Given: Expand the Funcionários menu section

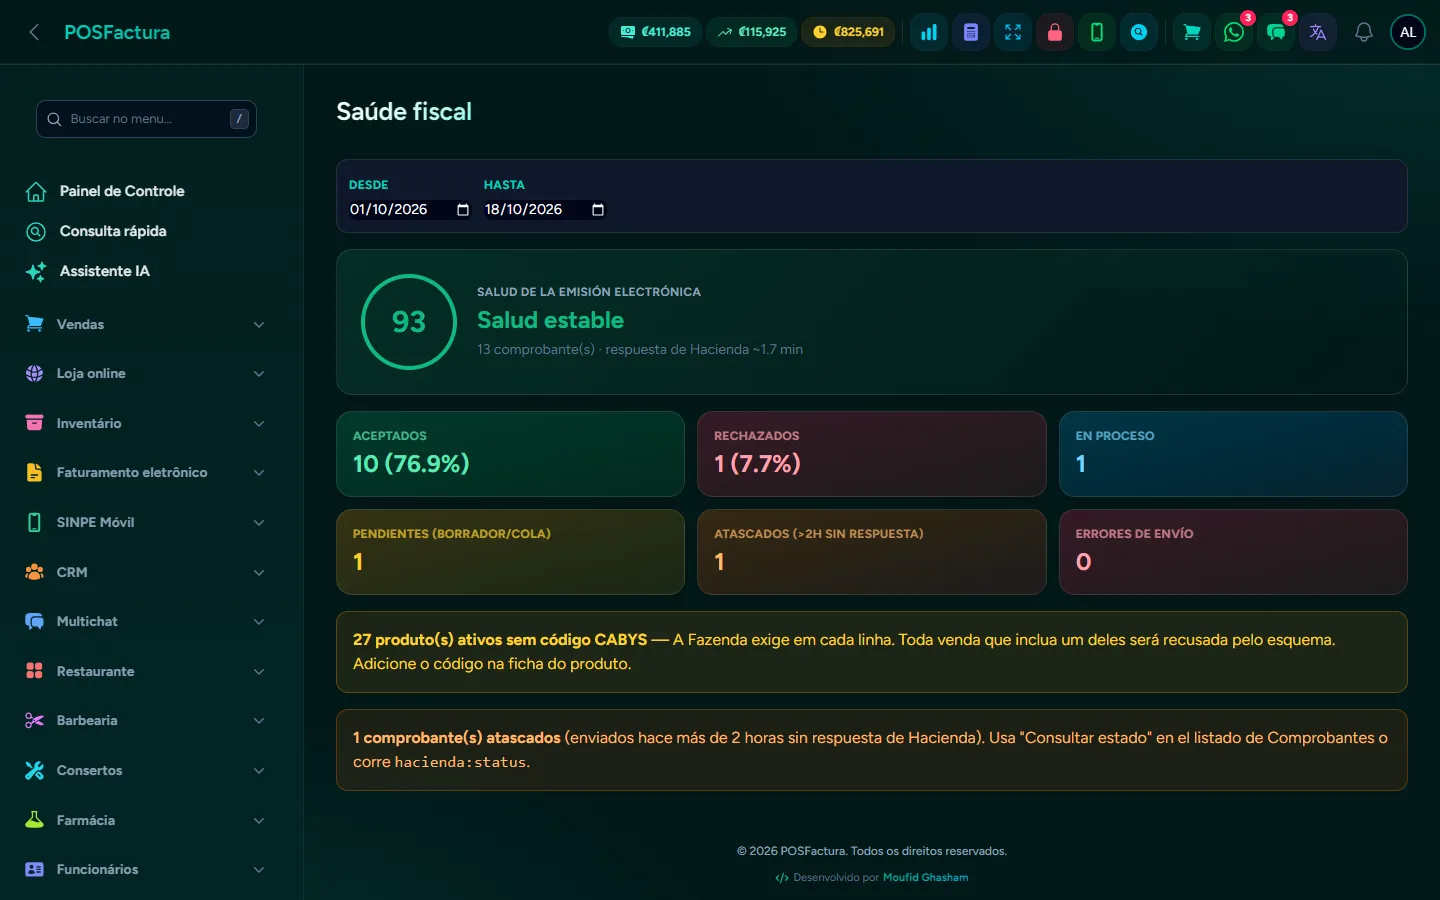Looking at the screenshot, I should tap(146, 869).
